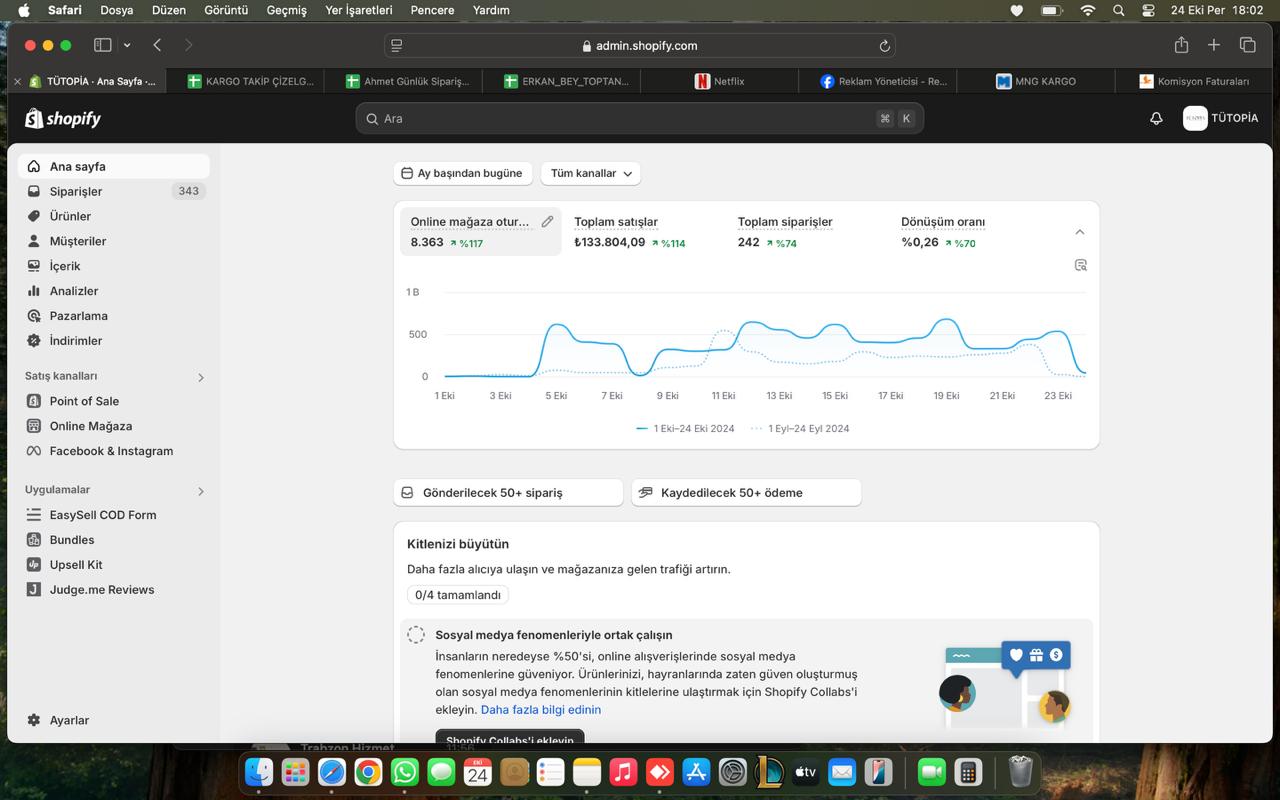Open WhatsApp from the Dock
This screenshot has height=800, width=1280.
pos(405,772)
